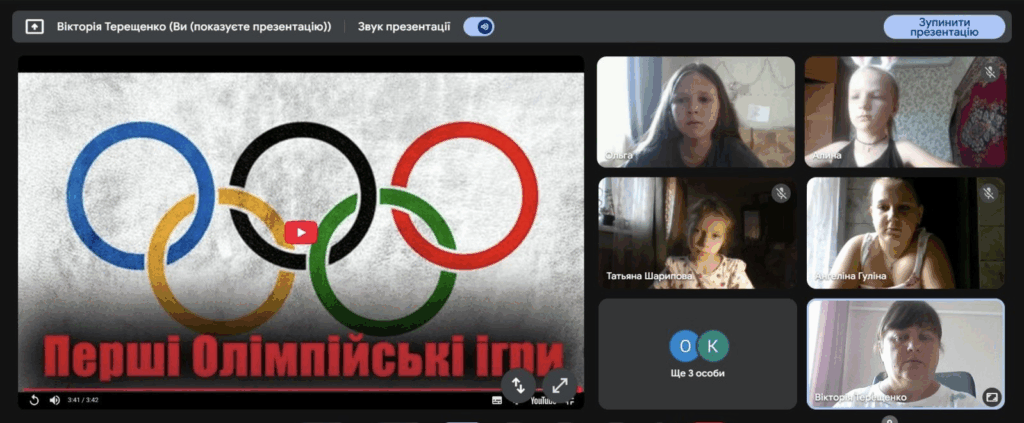Image resolution: width=1024 pixels, height=423 pixels.
Task: Click the self-view minimize icon on Вікторія's tile
Action: coord(991,396)
